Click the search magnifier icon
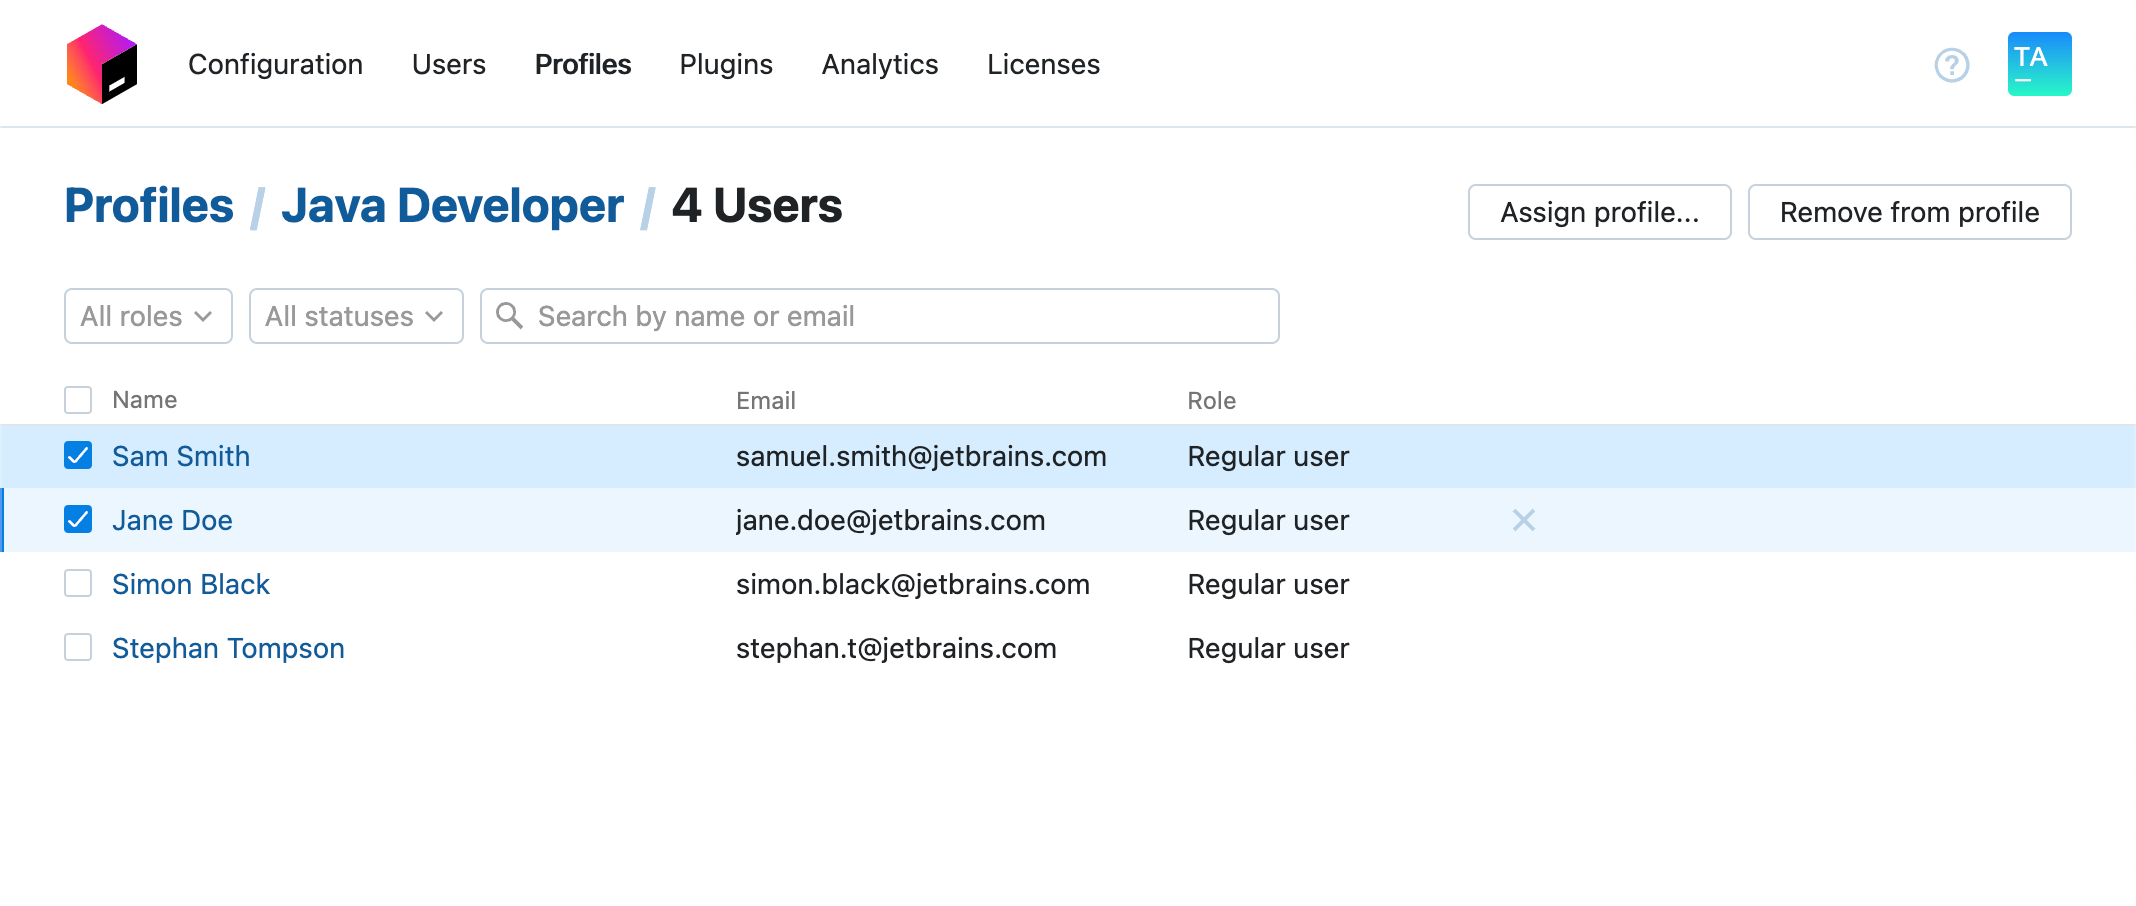 point(510,316)
